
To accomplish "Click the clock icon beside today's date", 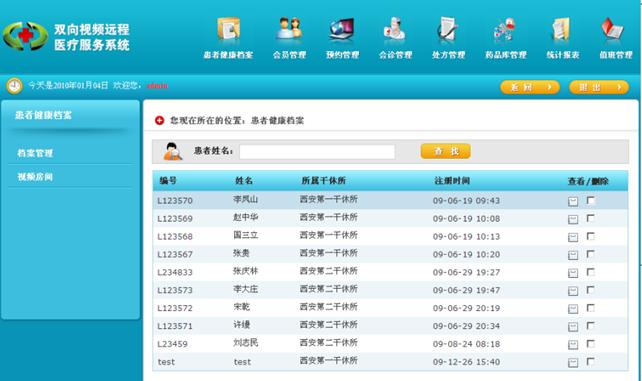I will pos(14,86).
